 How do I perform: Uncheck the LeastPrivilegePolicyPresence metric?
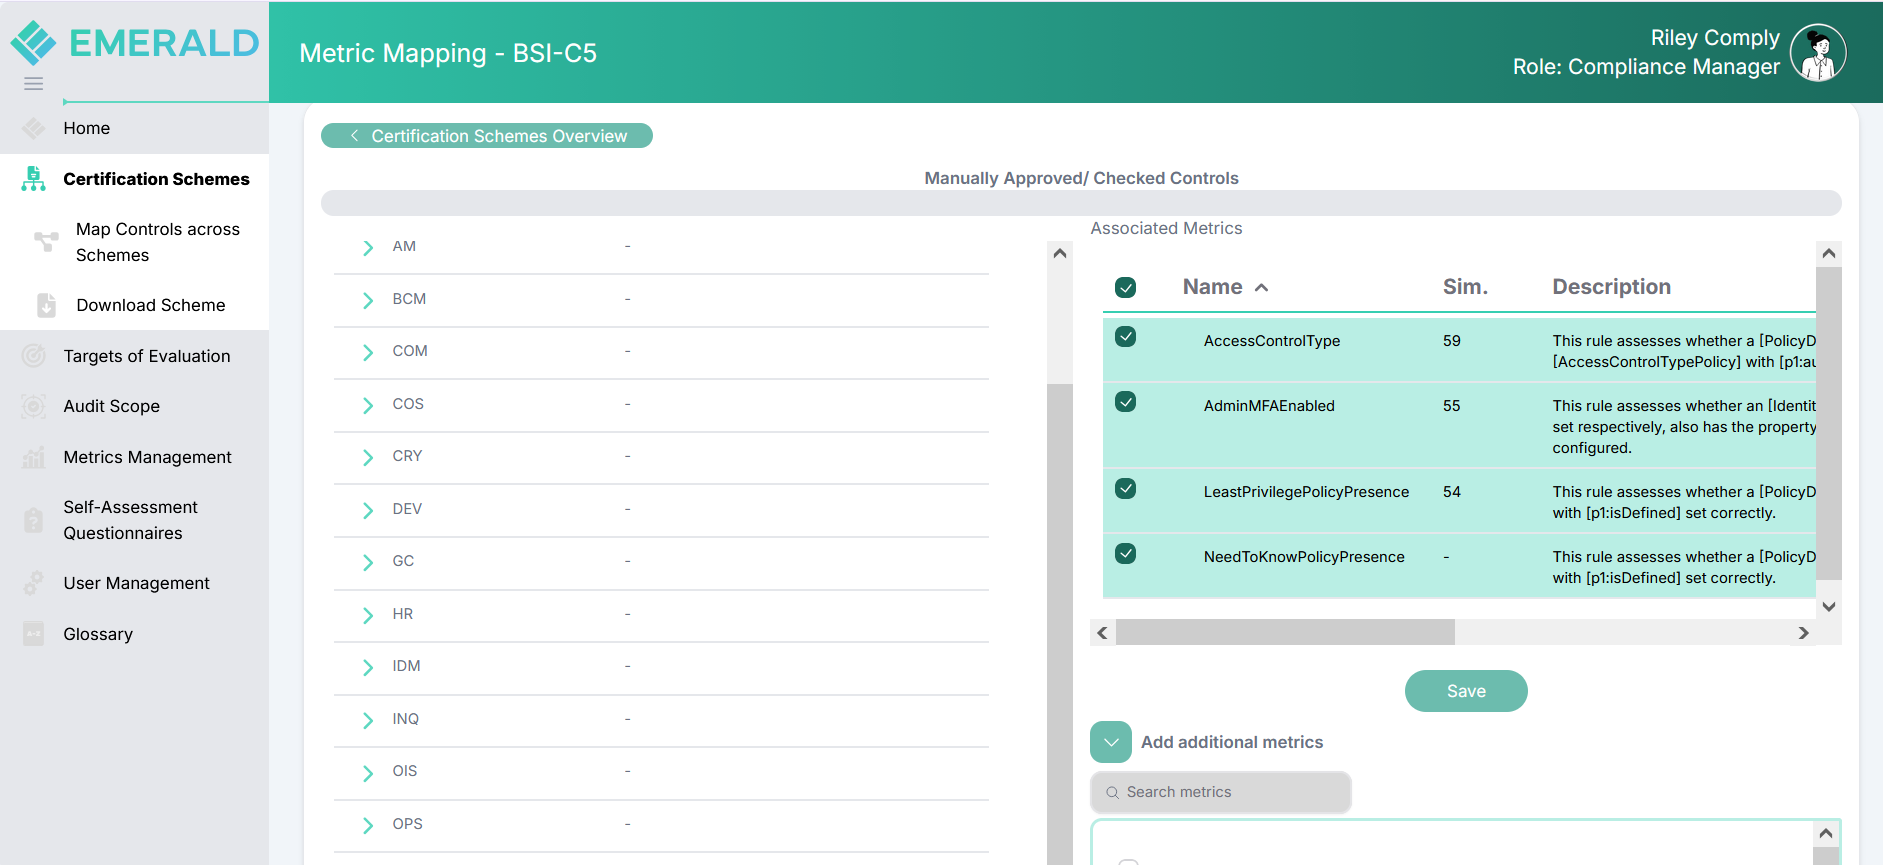coord(1126,488)
